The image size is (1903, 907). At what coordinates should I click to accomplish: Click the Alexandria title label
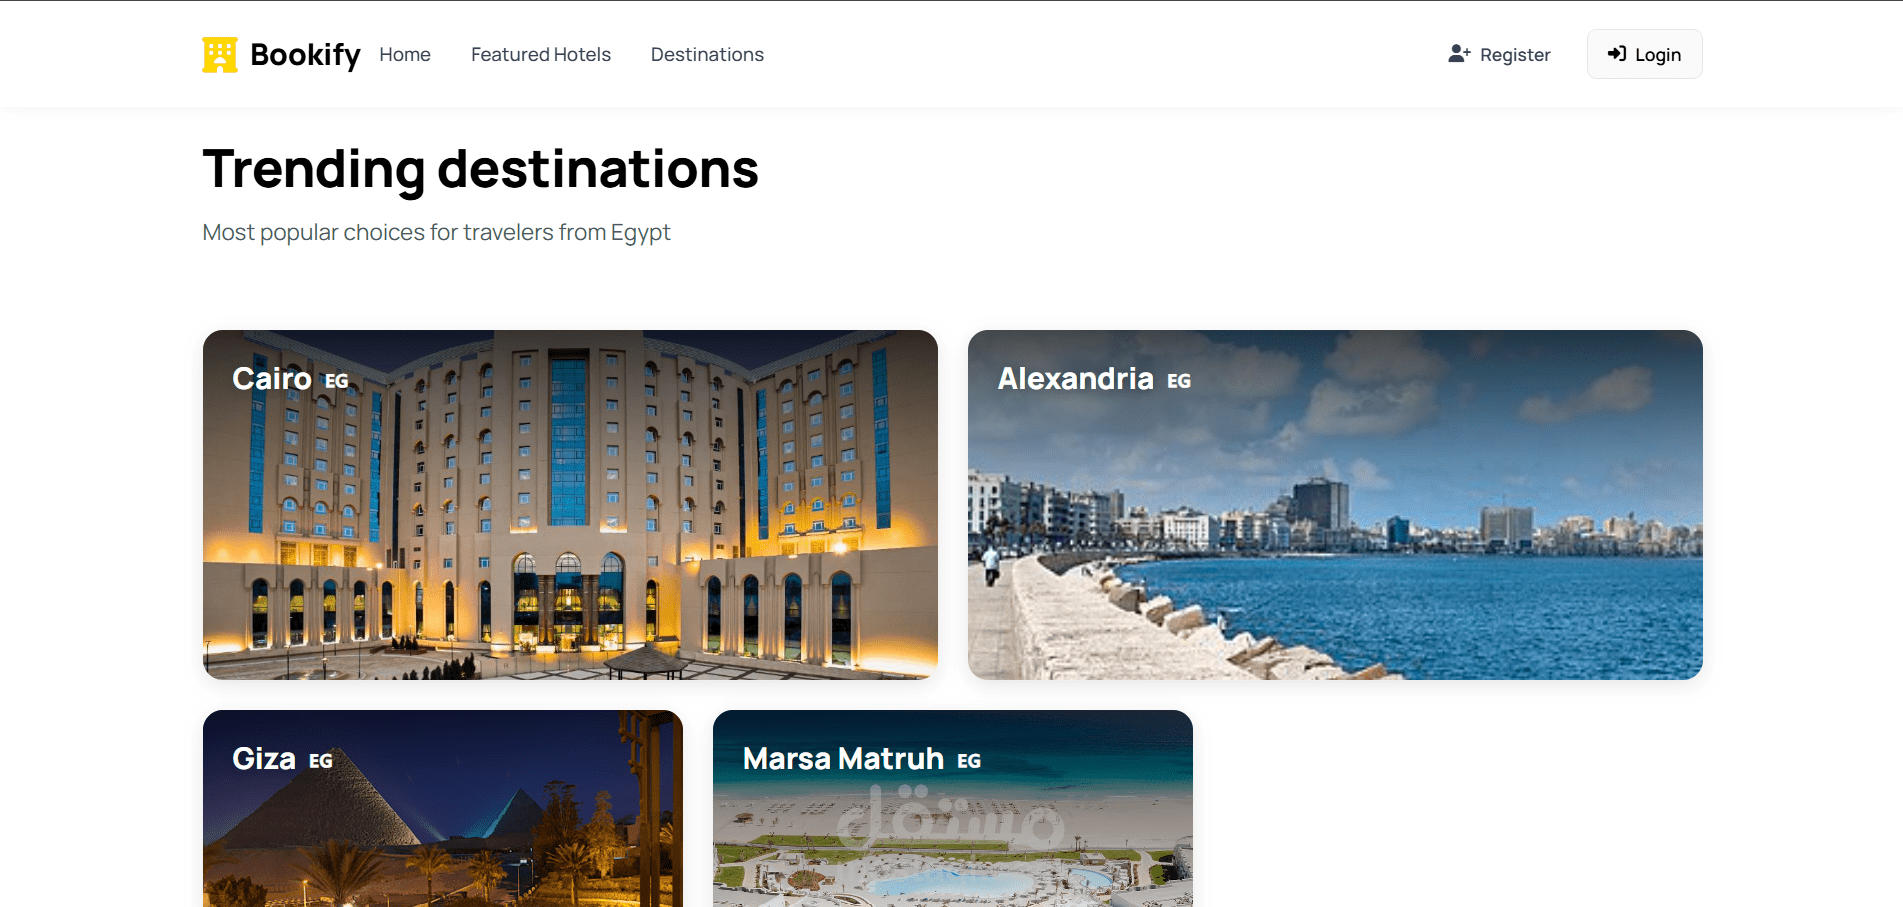pyautogui.click(x=1076, y=379)
